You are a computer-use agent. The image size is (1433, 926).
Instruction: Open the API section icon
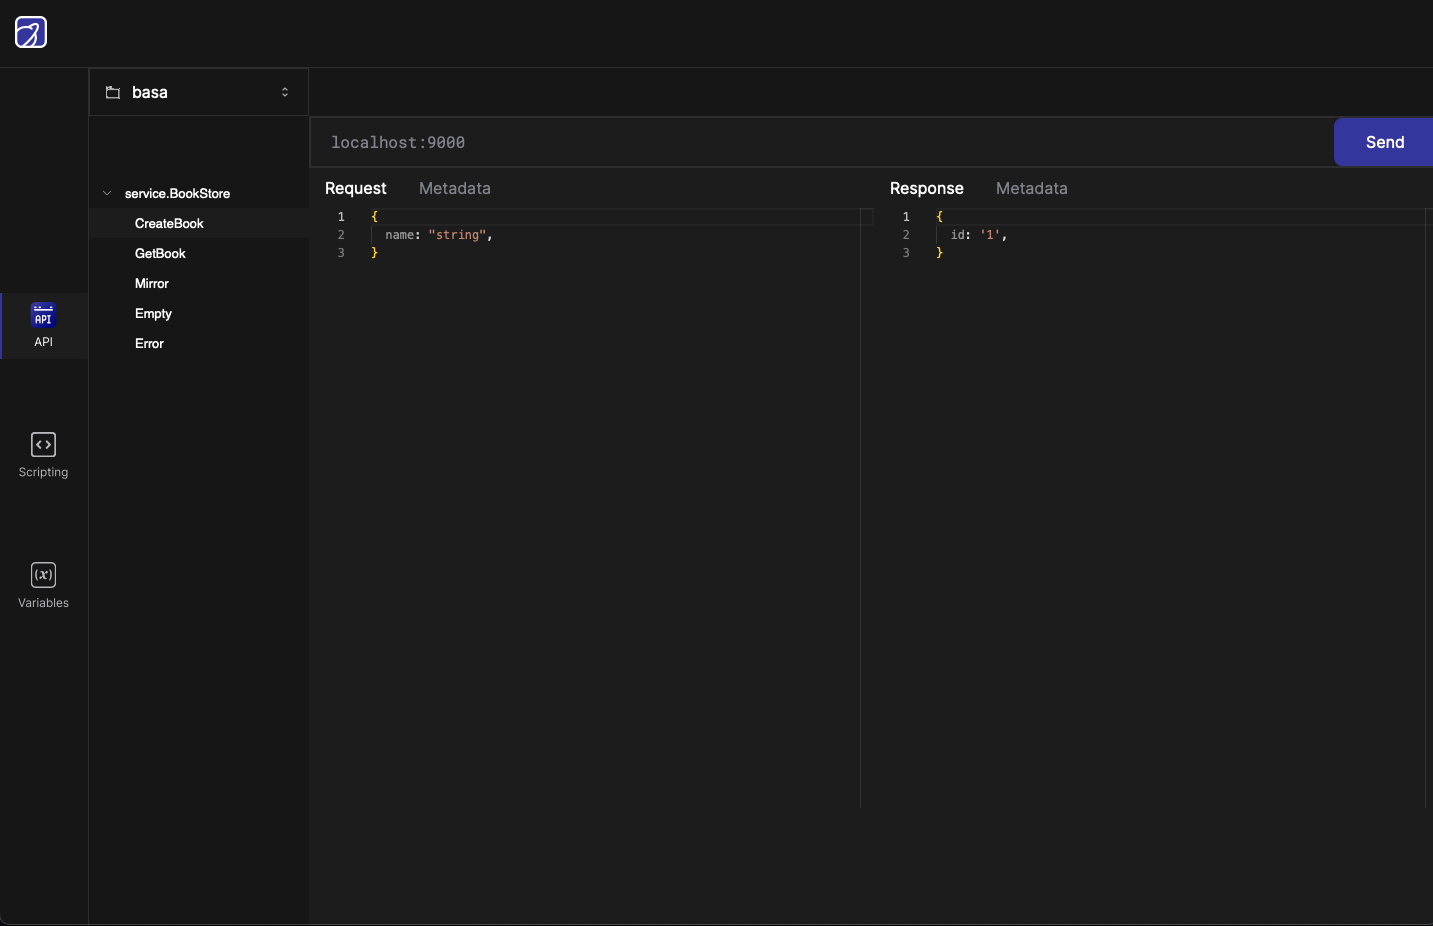coord(43,315)
